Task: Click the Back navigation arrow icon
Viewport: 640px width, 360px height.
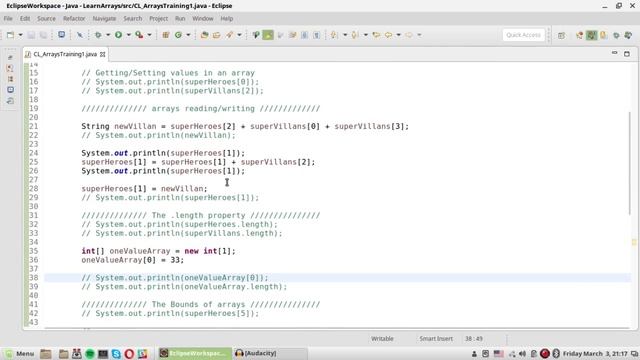Action: click(x=389, y=35)
